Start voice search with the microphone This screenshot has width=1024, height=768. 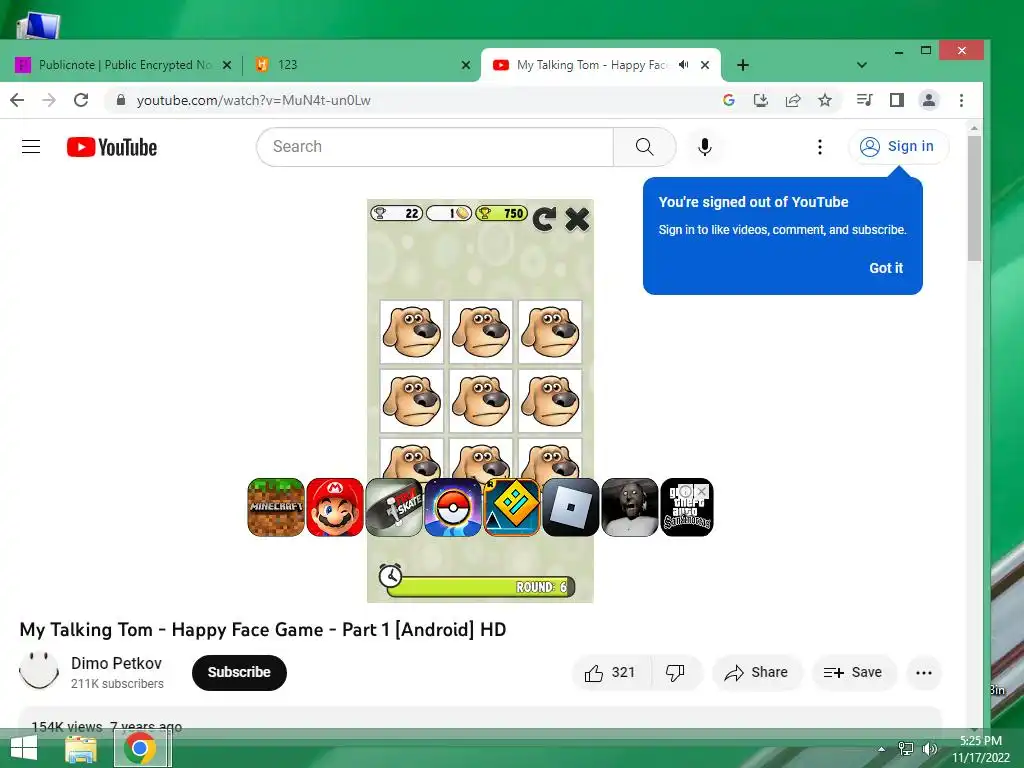click(705, 147)
